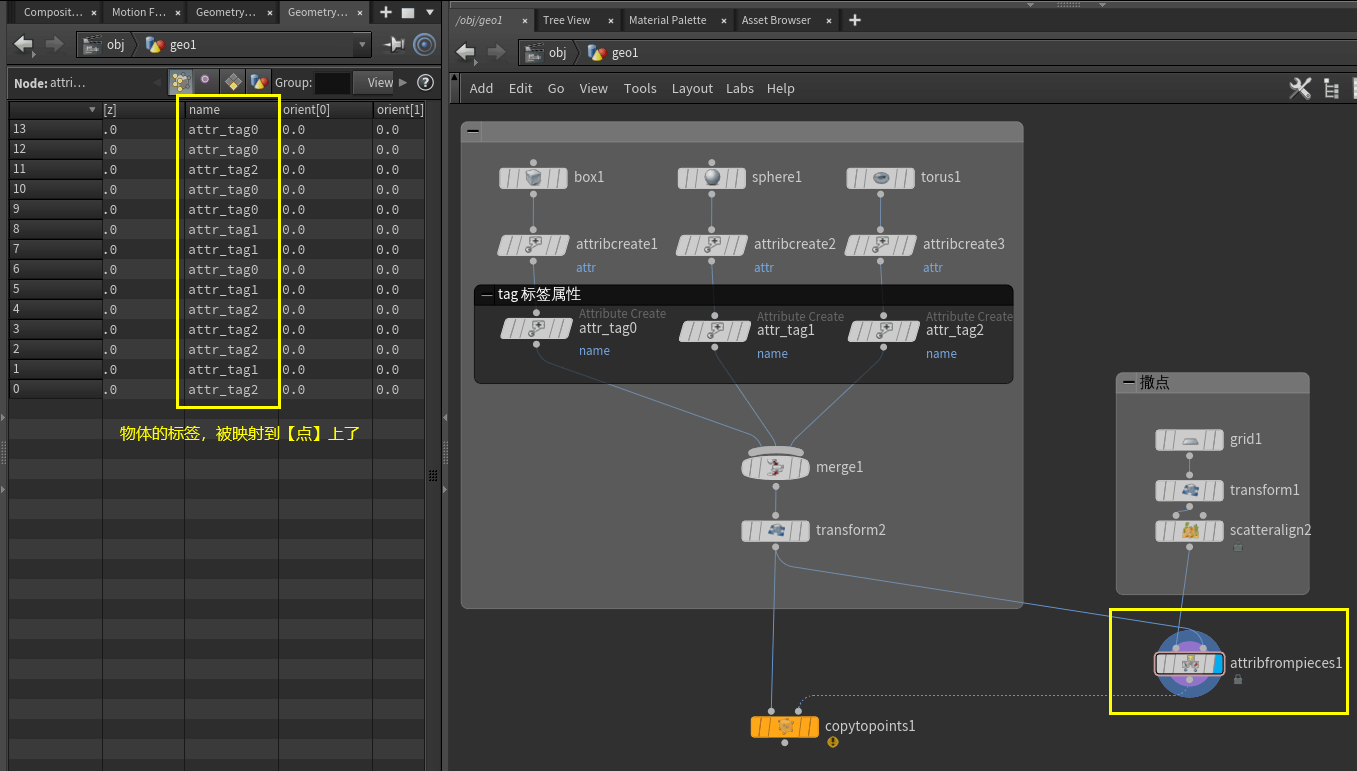Show vertex attributes in the spreadsheet
The height and width of the screenshot is (771, 1357).
tap(206, 82)
